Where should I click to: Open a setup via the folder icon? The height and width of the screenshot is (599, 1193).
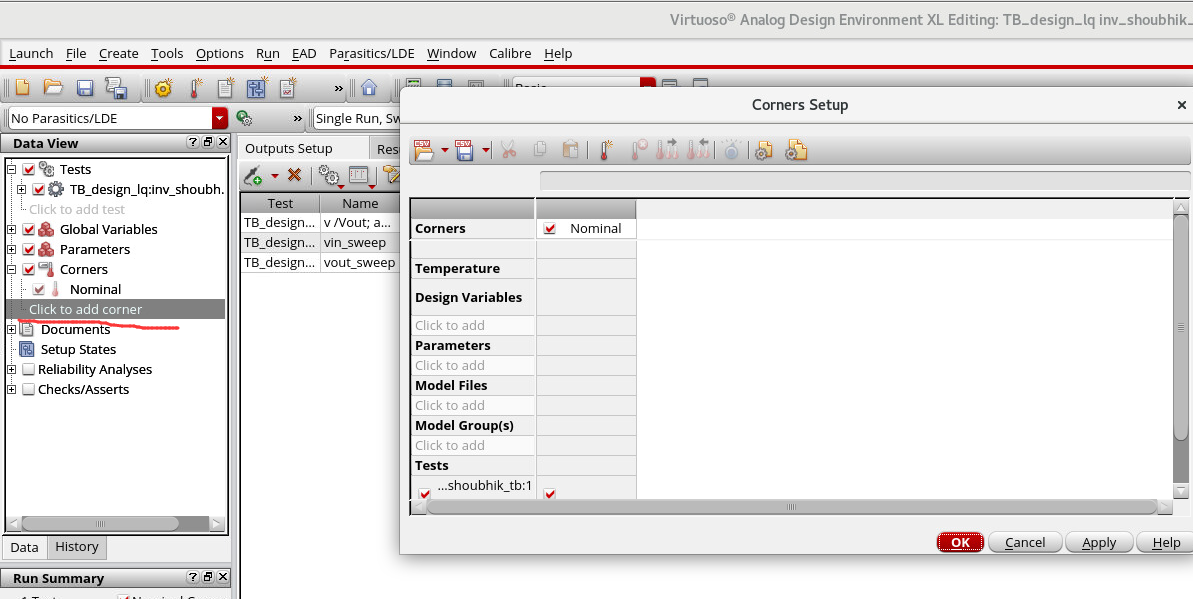click(52, 88)
